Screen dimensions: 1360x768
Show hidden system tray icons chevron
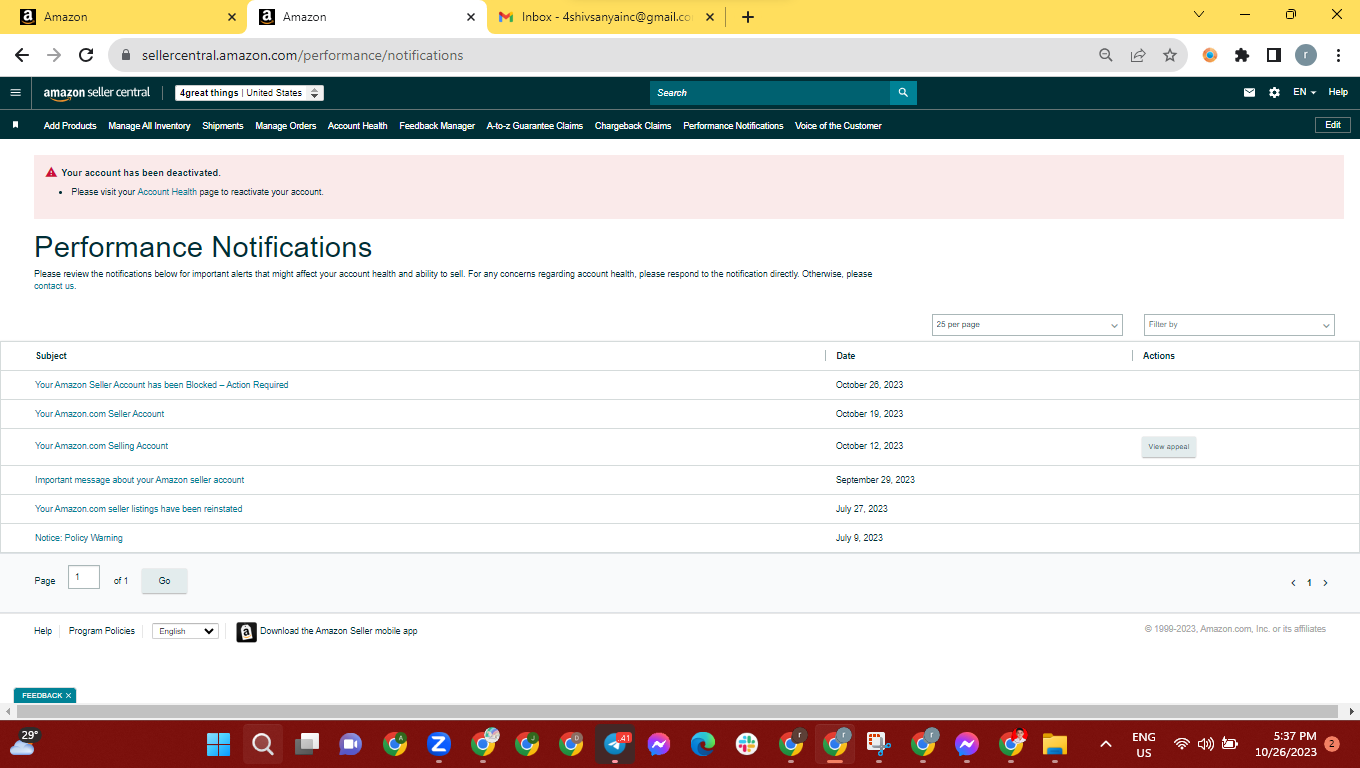coord(1105,744)
